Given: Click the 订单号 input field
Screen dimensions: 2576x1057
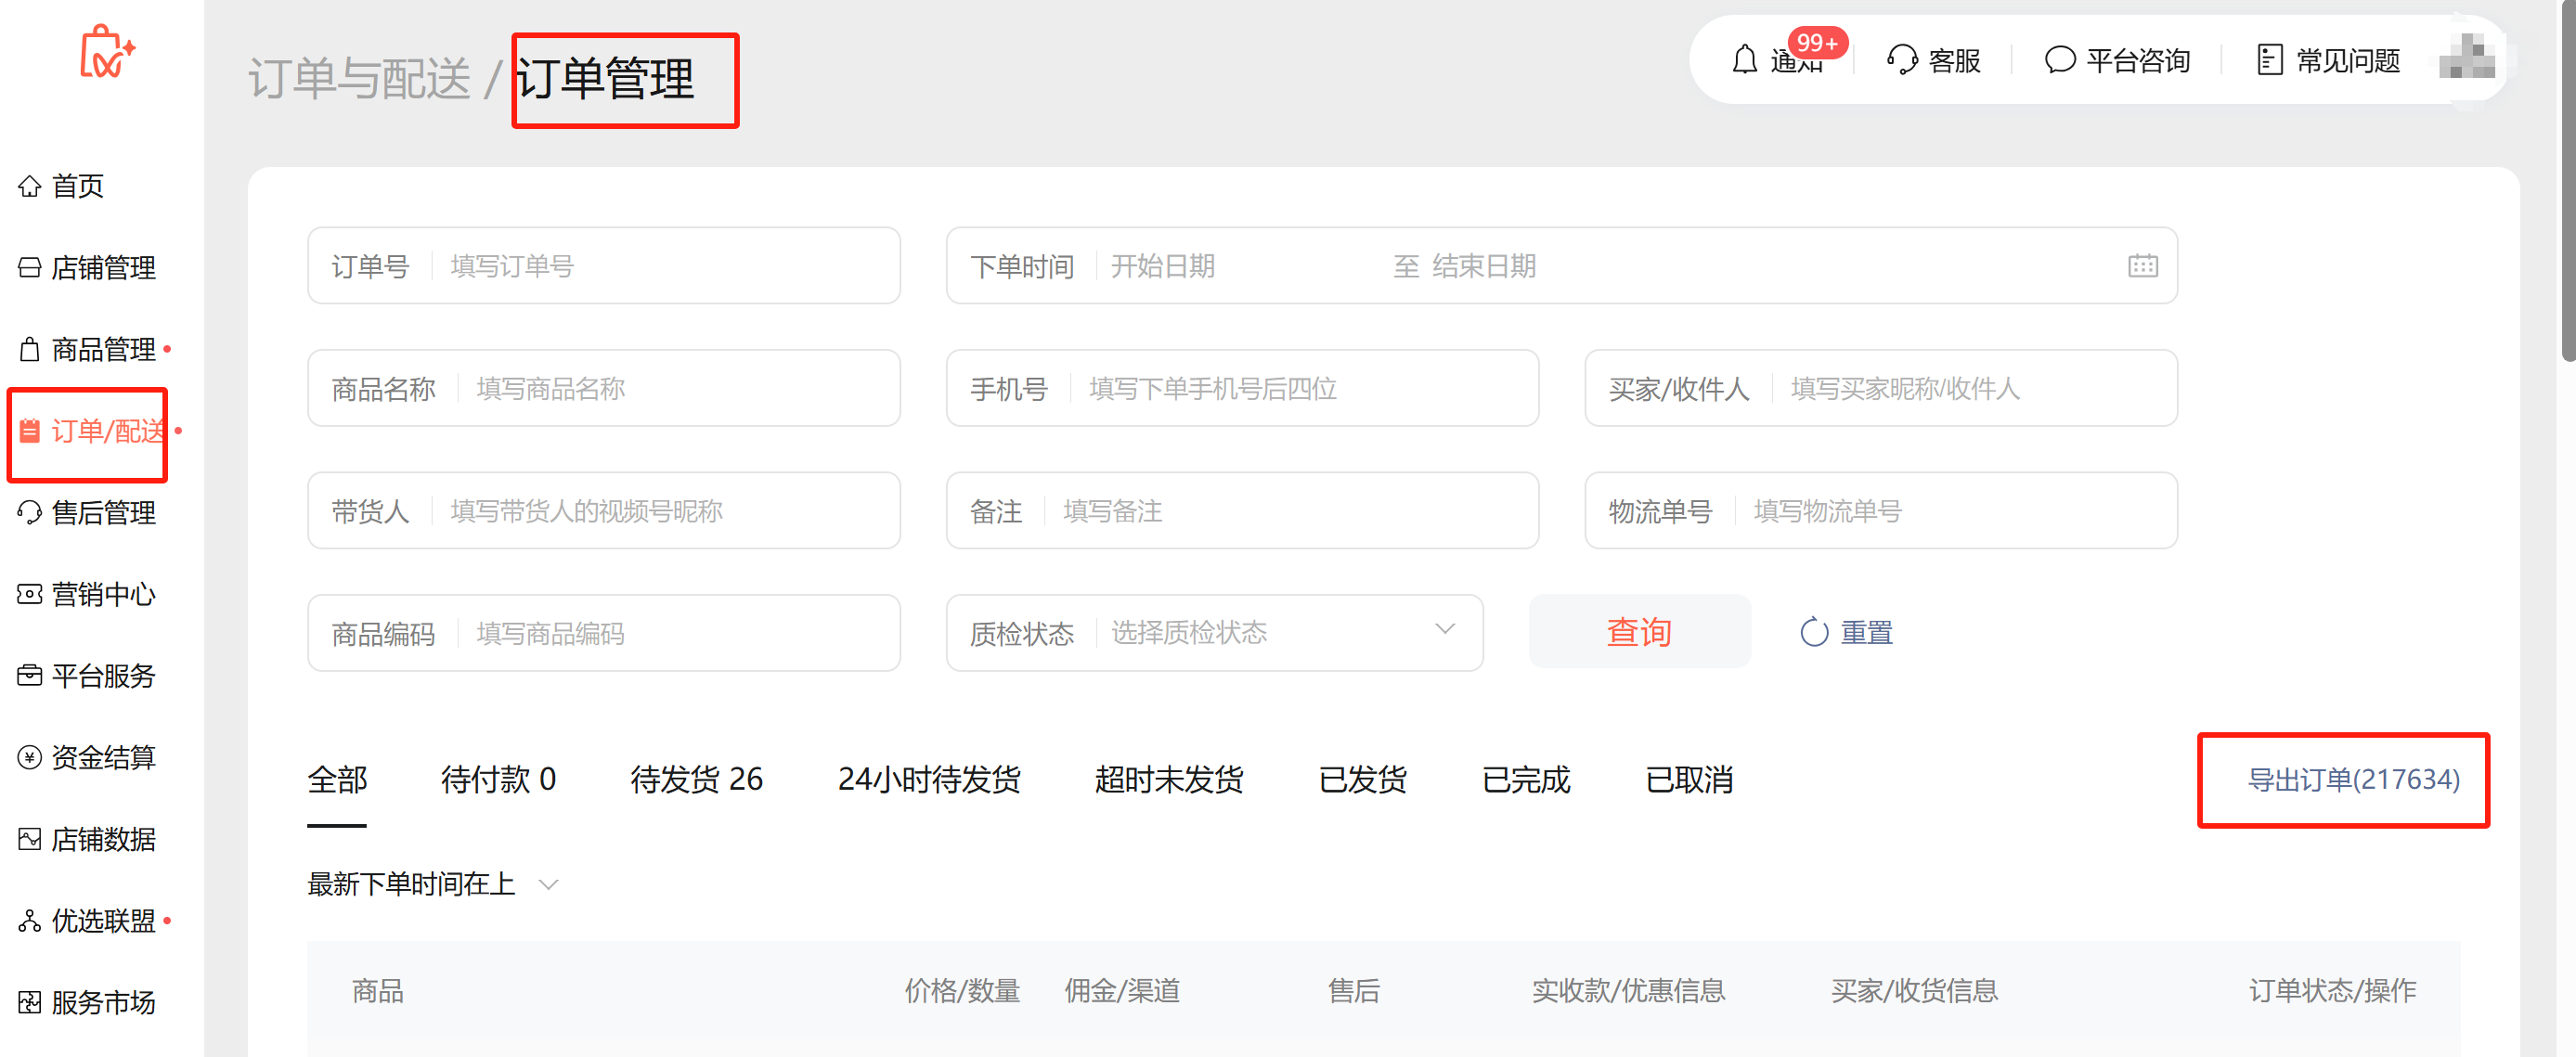Looking at the screenshot, I should point(660,266).
